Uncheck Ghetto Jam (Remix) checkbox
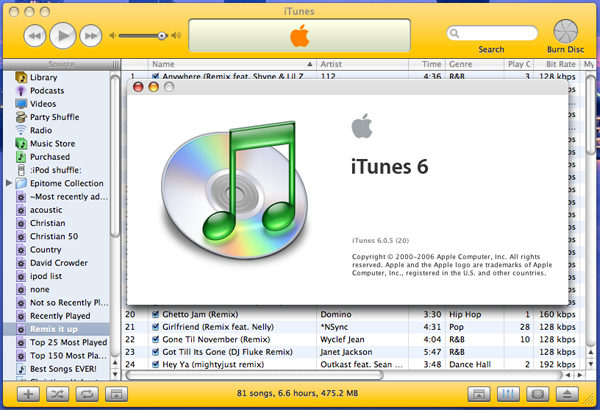 click(x=155, y=314)
